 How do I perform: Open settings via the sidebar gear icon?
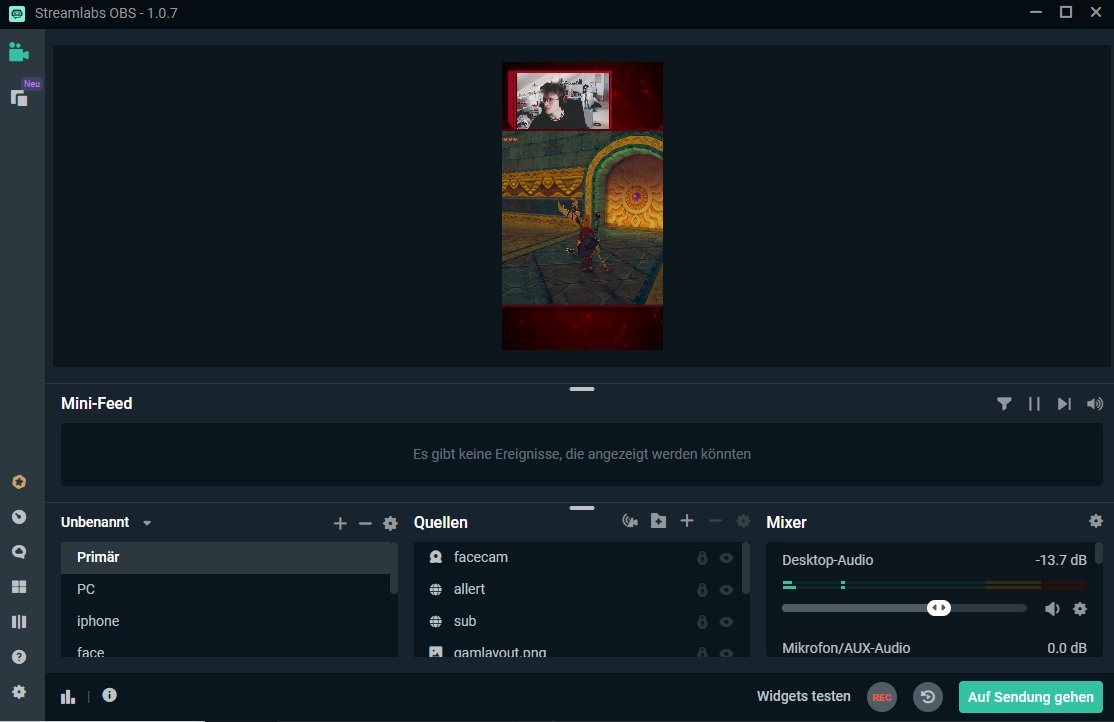19,691
